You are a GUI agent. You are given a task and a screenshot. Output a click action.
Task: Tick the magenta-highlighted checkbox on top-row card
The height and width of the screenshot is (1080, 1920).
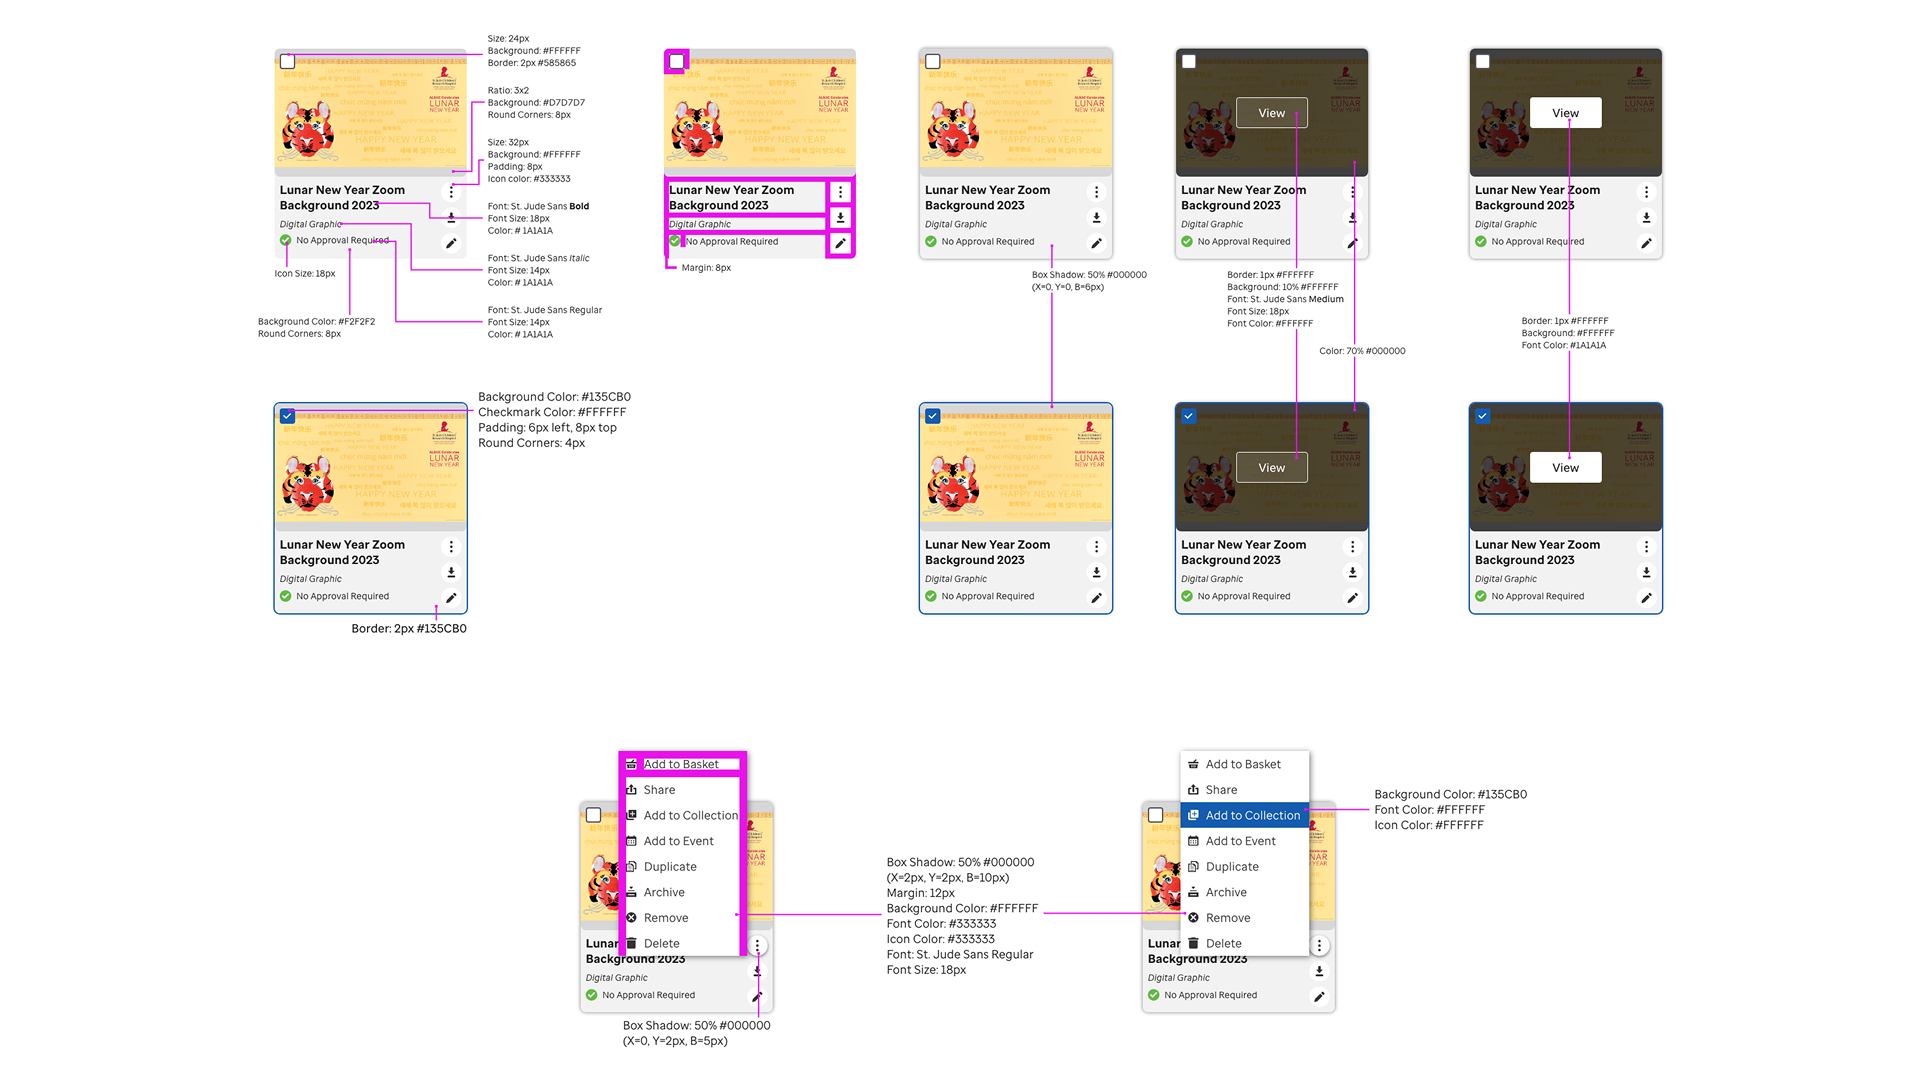click(x=677, y=62)
